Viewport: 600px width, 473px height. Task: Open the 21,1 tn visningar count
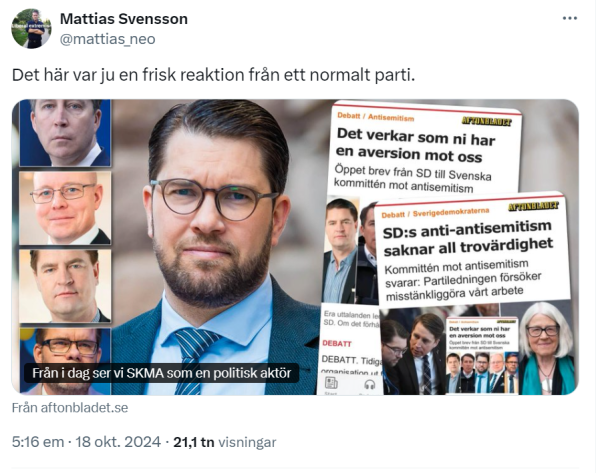(x=225, y=442)
